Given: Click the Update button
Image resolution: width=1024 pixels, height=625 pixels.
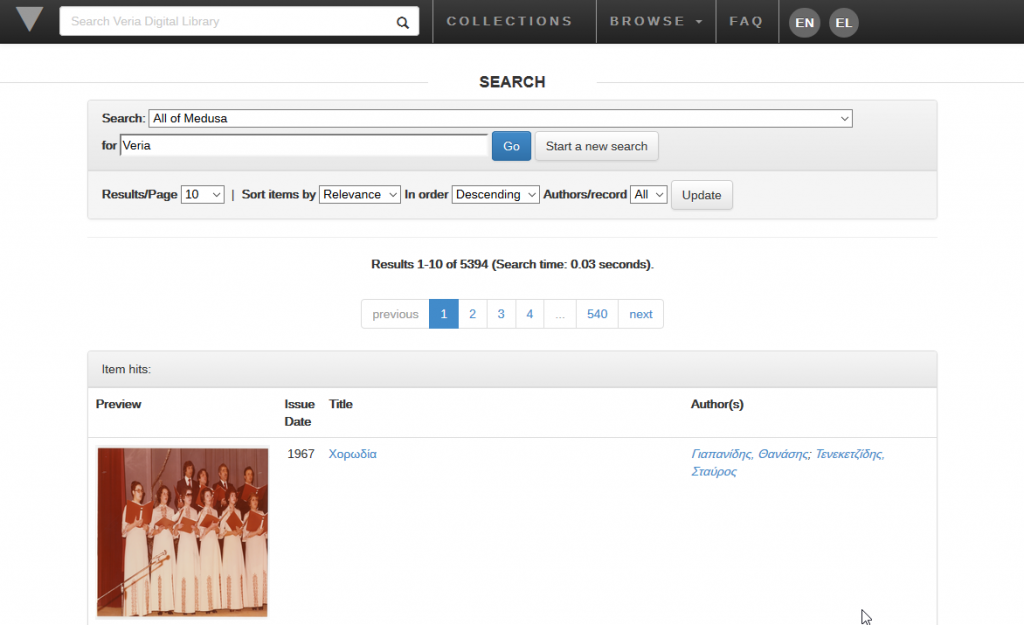Looking at the screenshot, I should point(701,195).
